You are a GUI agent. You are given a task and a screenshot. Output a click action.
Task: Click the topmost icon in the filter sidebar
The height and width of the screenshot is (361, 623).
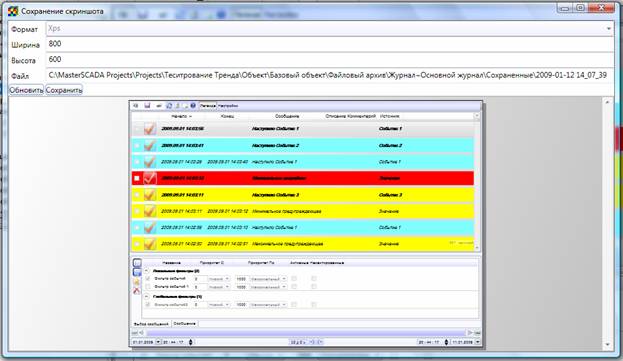(x=137, y=263)
